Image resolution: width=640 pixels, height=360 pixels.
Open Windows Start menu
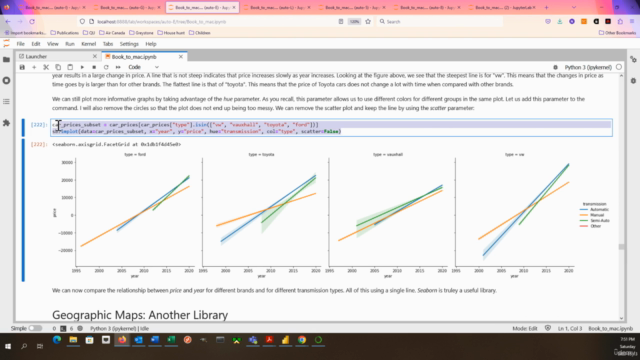coord(8,346)
